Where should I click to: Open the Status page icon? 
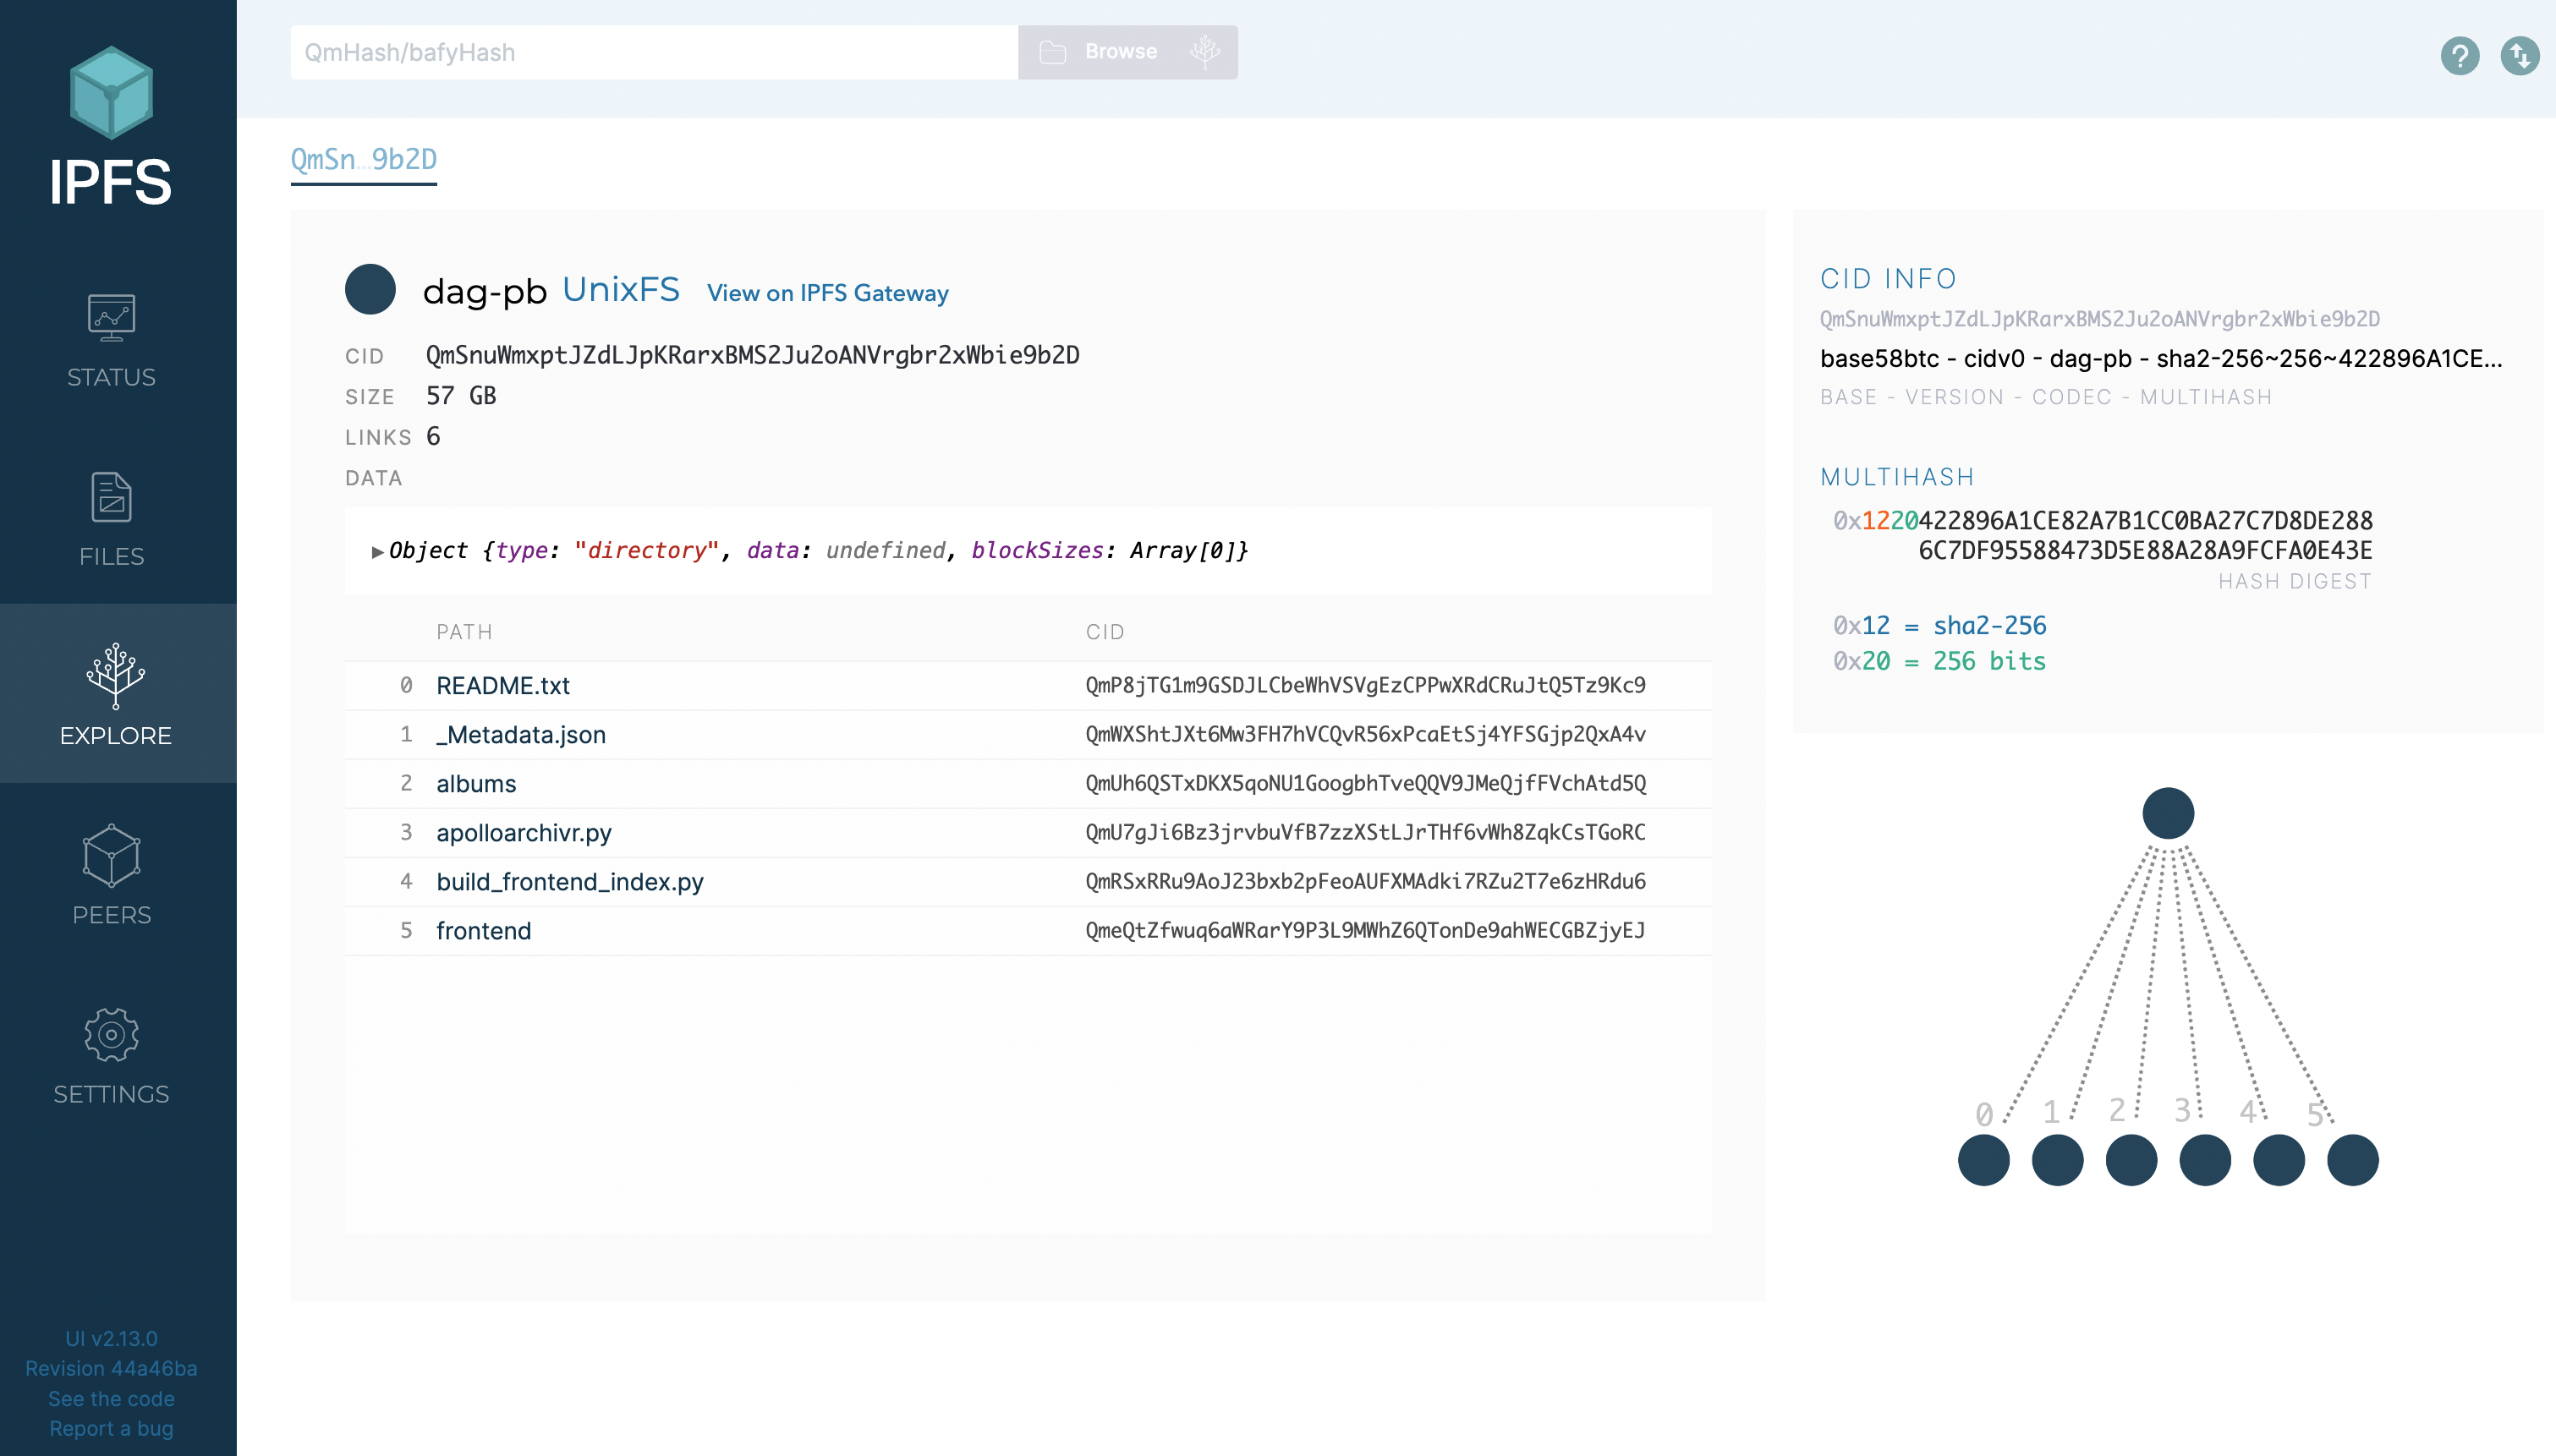[111, 318]
